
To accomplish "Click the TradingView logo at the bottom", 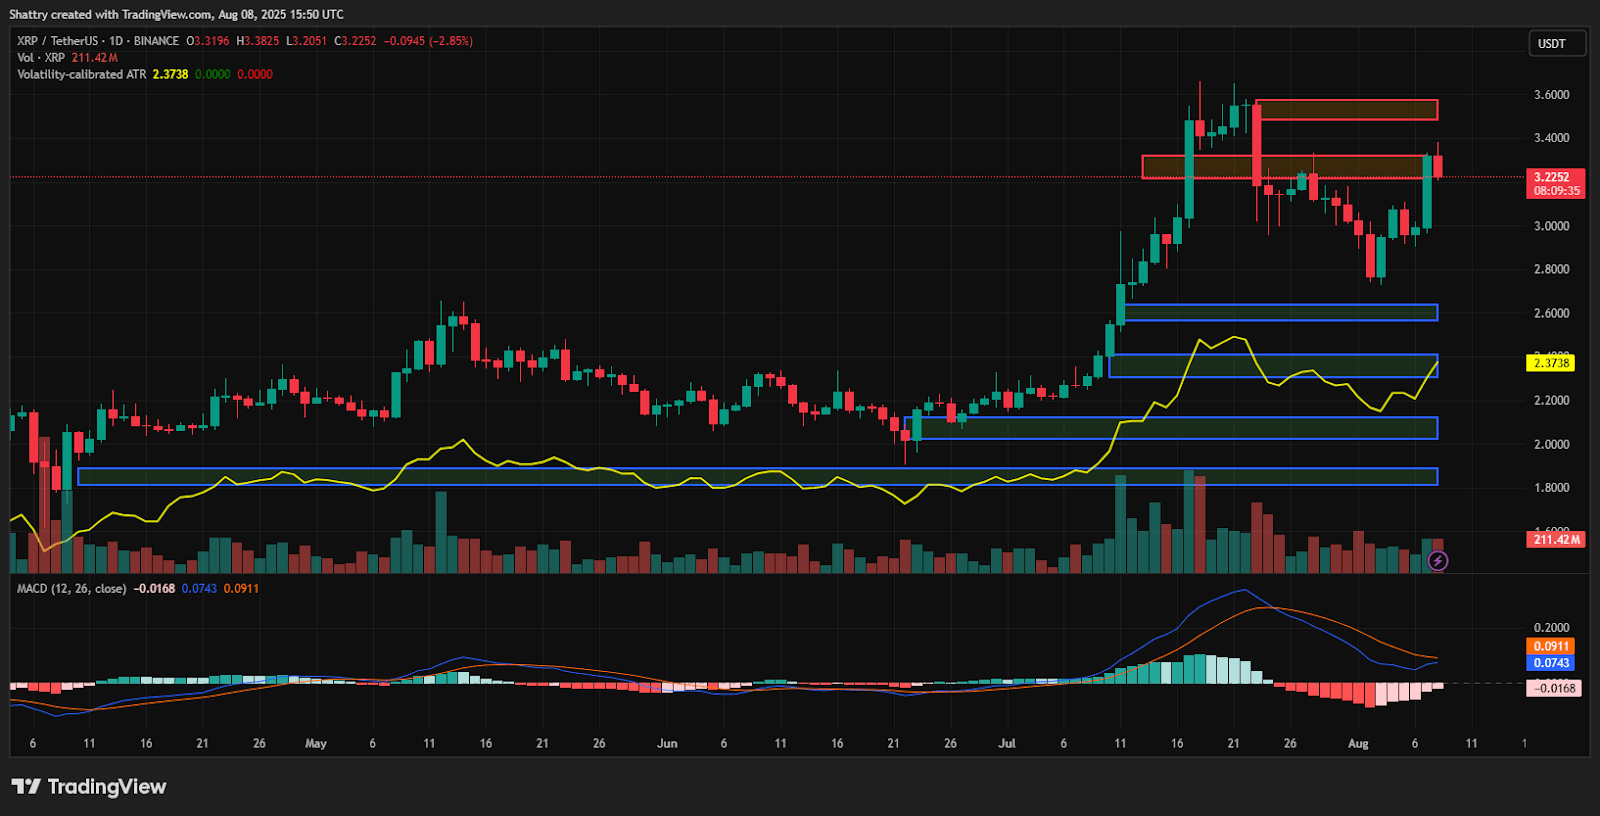I will (x=89, y=787).
